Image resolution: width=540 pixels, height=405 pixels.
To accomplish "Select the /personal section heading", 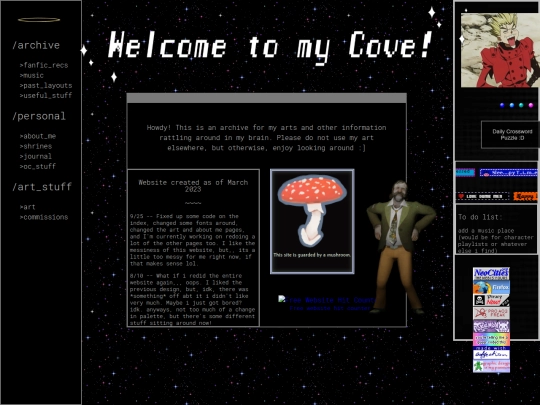I will pos(39,116).
